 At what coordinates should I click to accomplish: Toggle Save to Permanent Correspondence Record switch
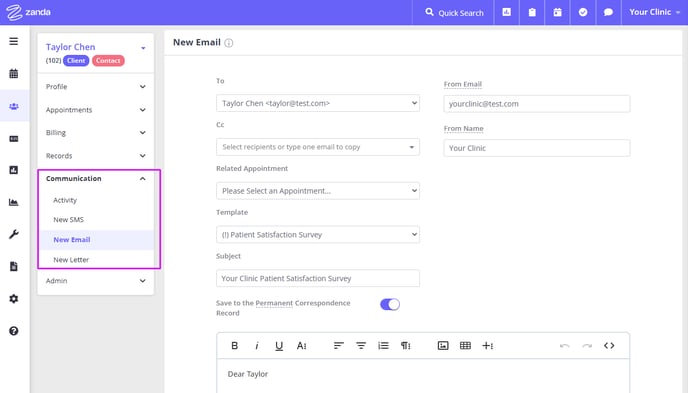click(x=390, y=304)
